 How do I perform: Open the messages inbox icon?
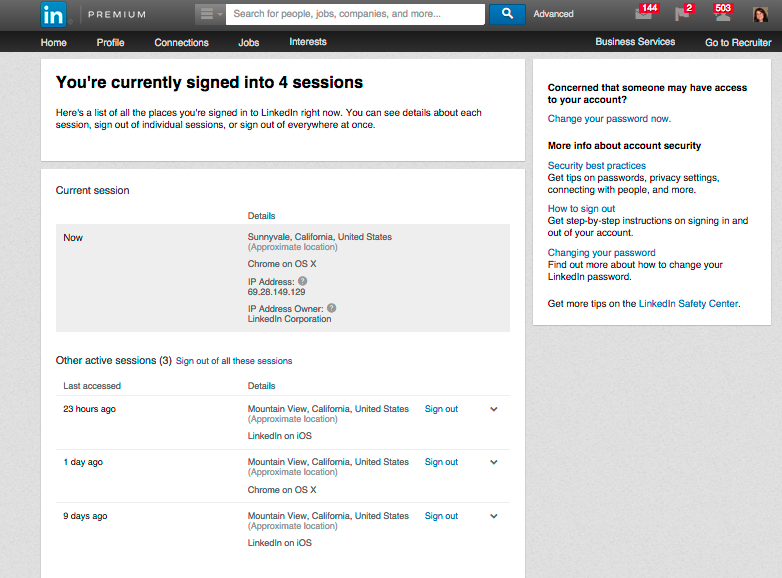click(x=644, y=14)
